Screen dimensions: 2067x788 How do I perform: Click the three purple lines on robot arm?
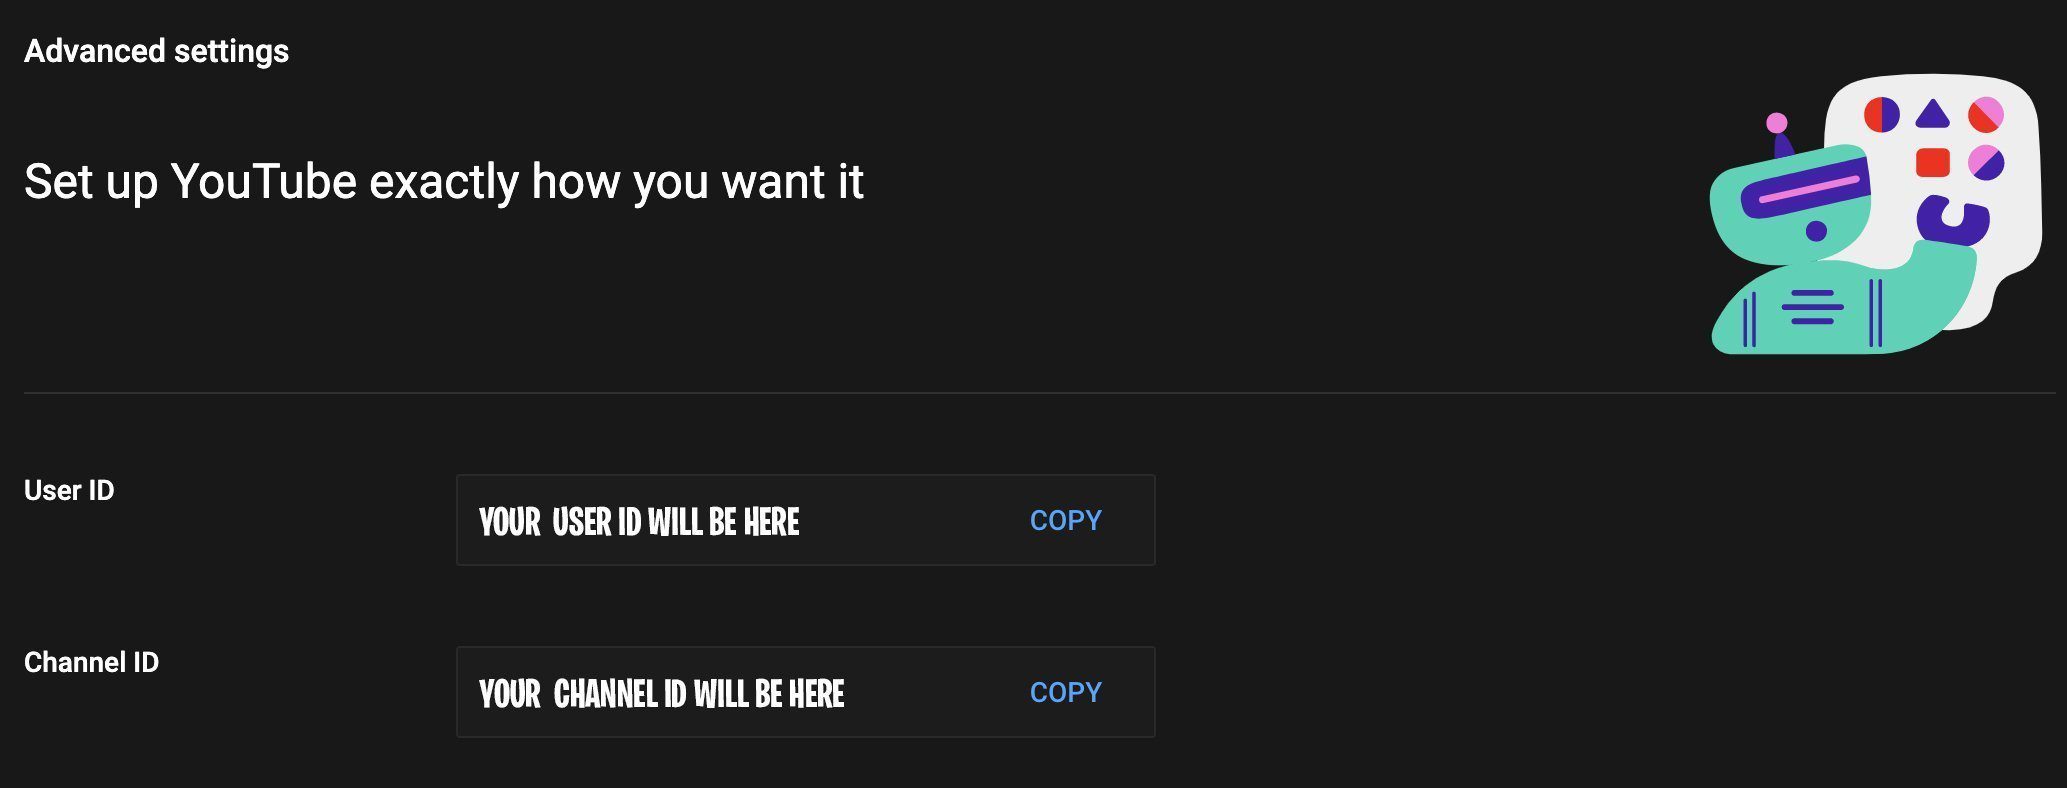click(1811, 307)
